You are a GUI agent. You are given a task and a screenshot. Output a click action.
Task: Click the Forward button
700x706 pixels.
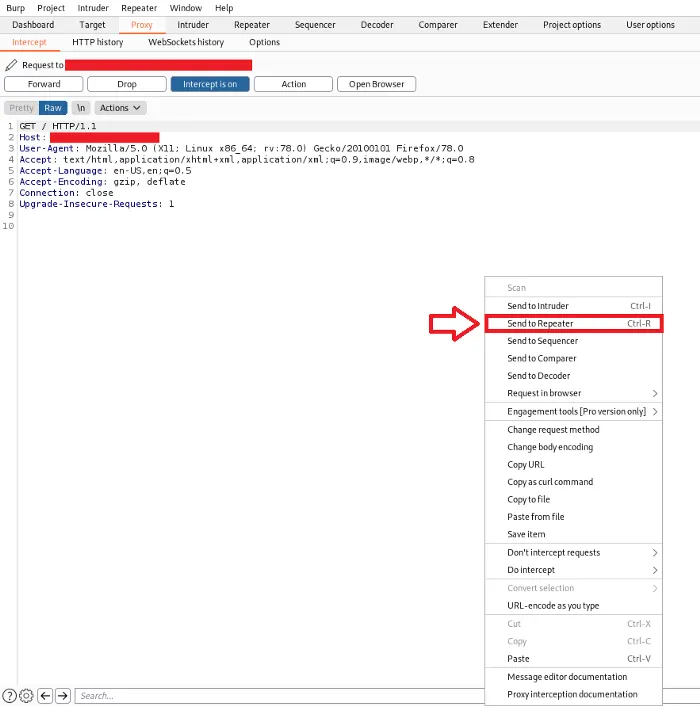click(44, 84)
